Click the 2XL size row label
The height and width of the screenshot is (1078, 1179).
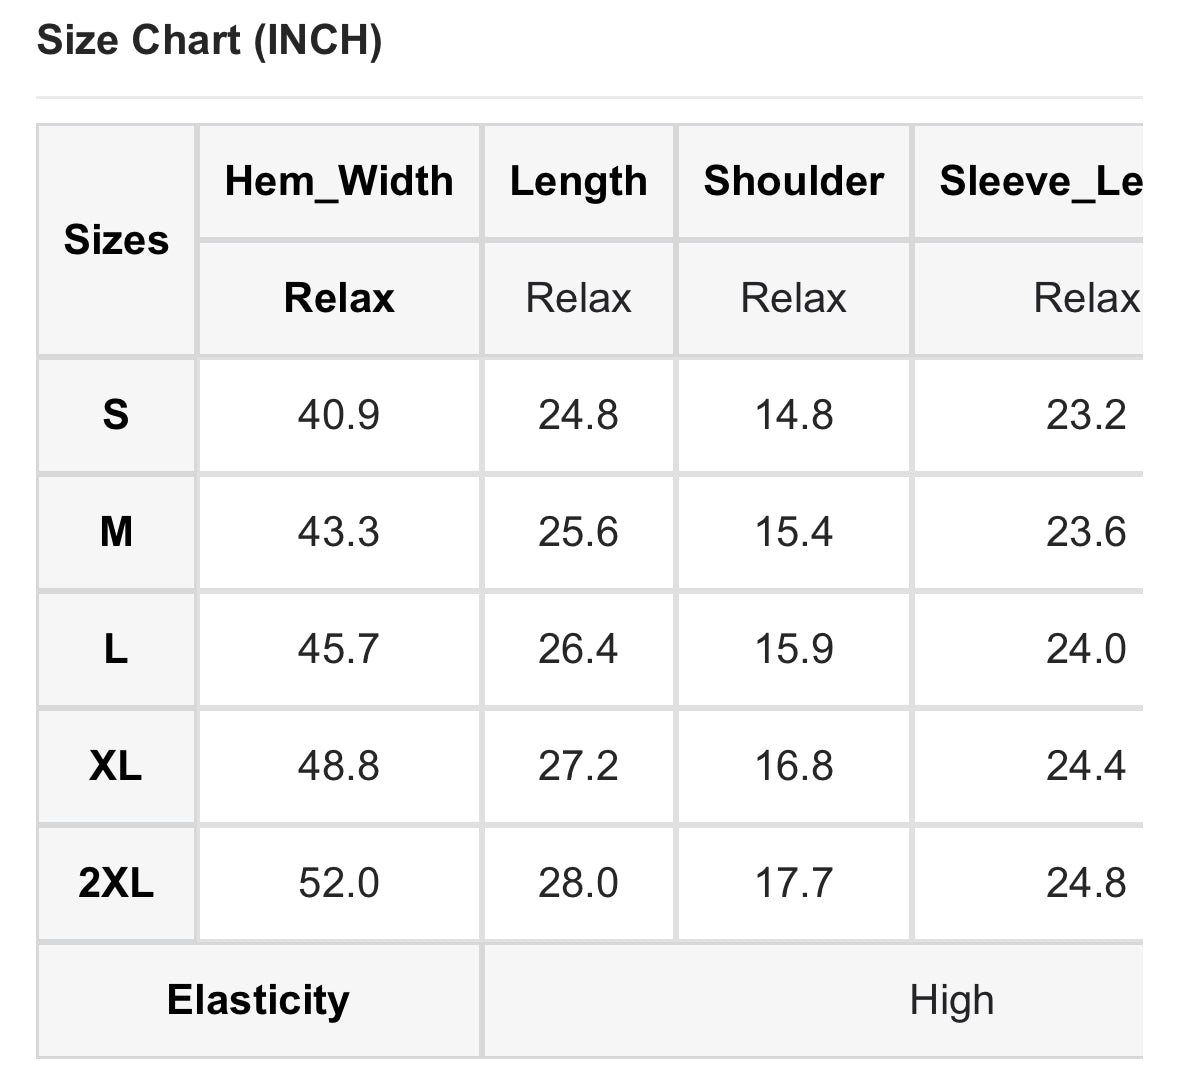point(116,883)
